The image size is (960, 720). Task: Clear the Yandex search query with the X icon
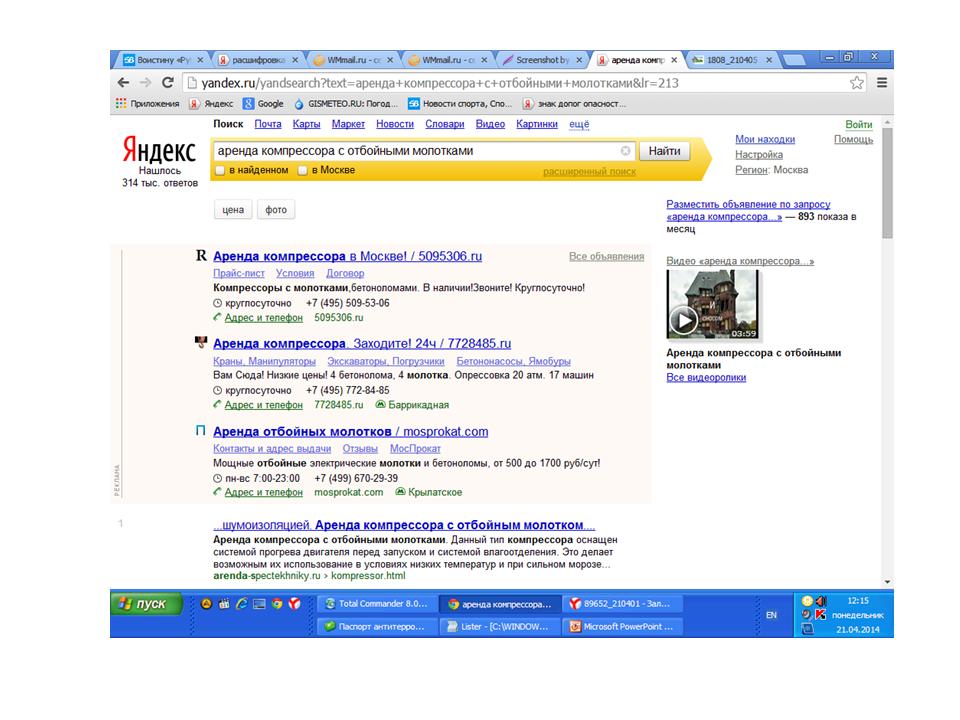(625, 151)
